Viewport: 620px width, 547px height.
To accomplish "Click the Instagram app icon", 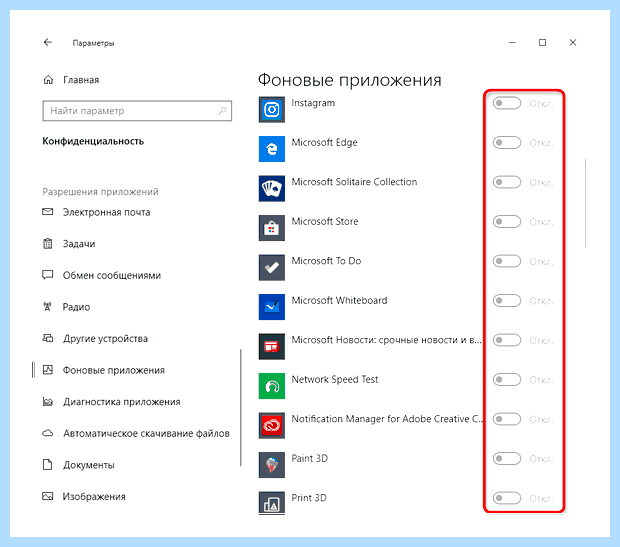I will (x=272, y=110).
